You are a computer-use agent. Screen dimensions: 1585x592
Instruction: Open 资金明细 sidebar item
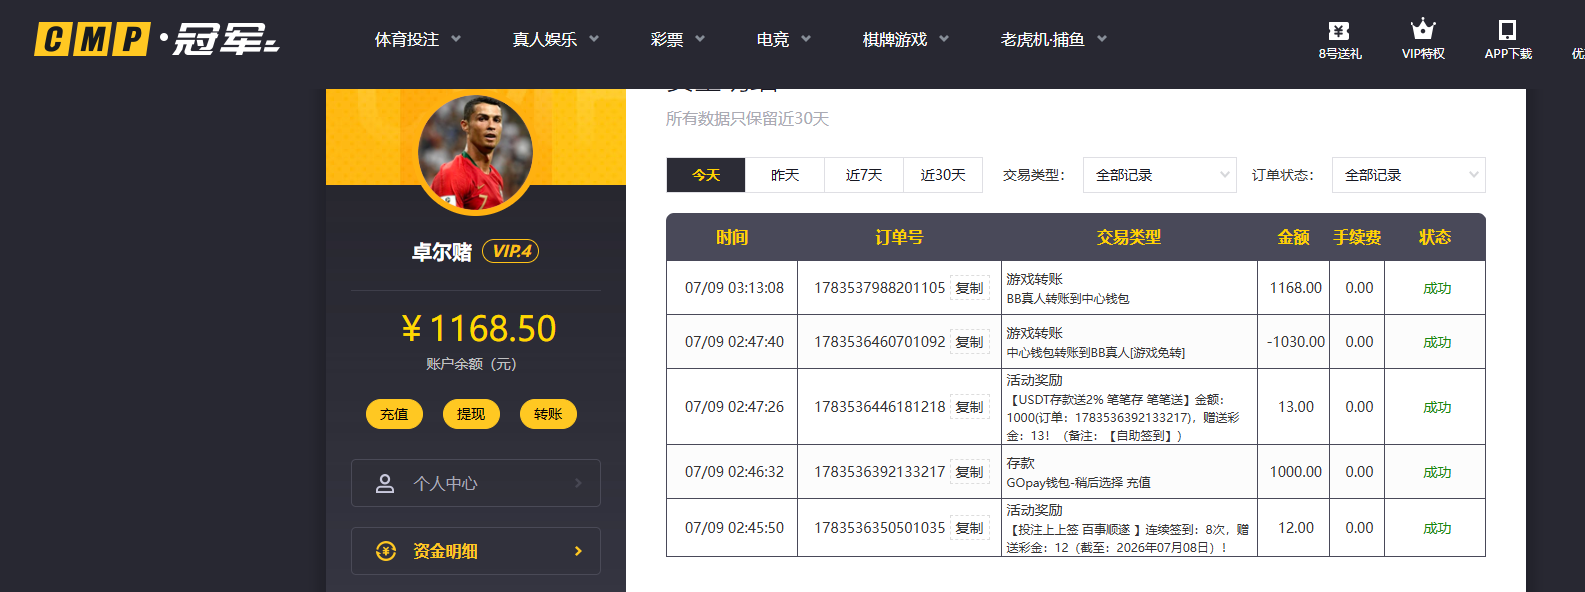pyautogui.click(x=476, y=551)
